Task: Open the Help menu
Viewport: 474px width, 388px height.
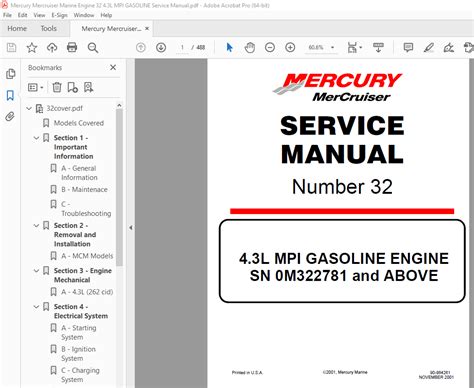Action: (x=106, y=15)
